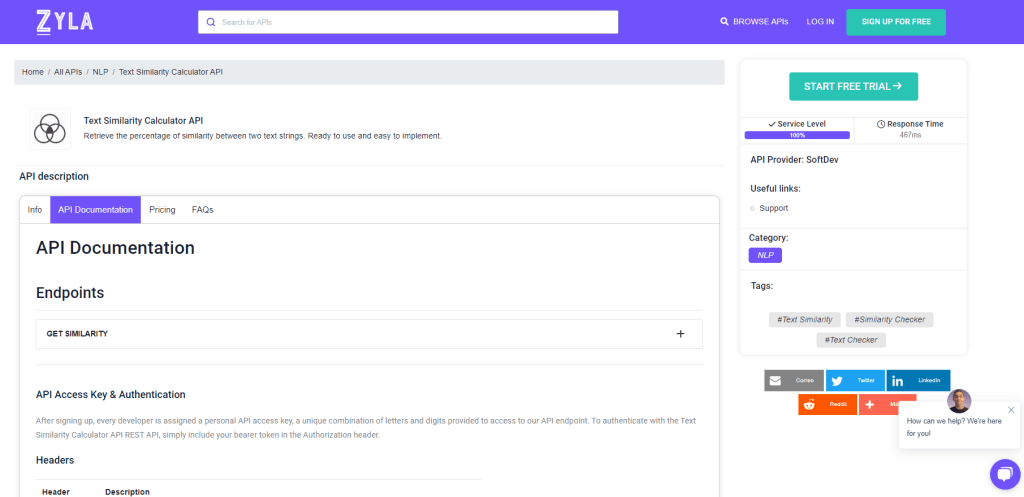Click the NLP category badge
Screen dimensions: 1024x497
click(x=765, y=255)
